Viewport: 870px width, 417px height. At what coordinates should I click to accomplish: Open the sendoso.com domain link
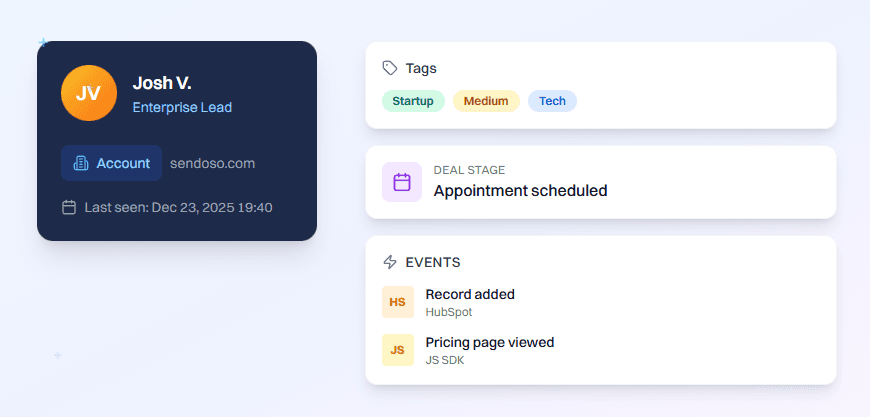pyautogui.click(x=213, y=163)
